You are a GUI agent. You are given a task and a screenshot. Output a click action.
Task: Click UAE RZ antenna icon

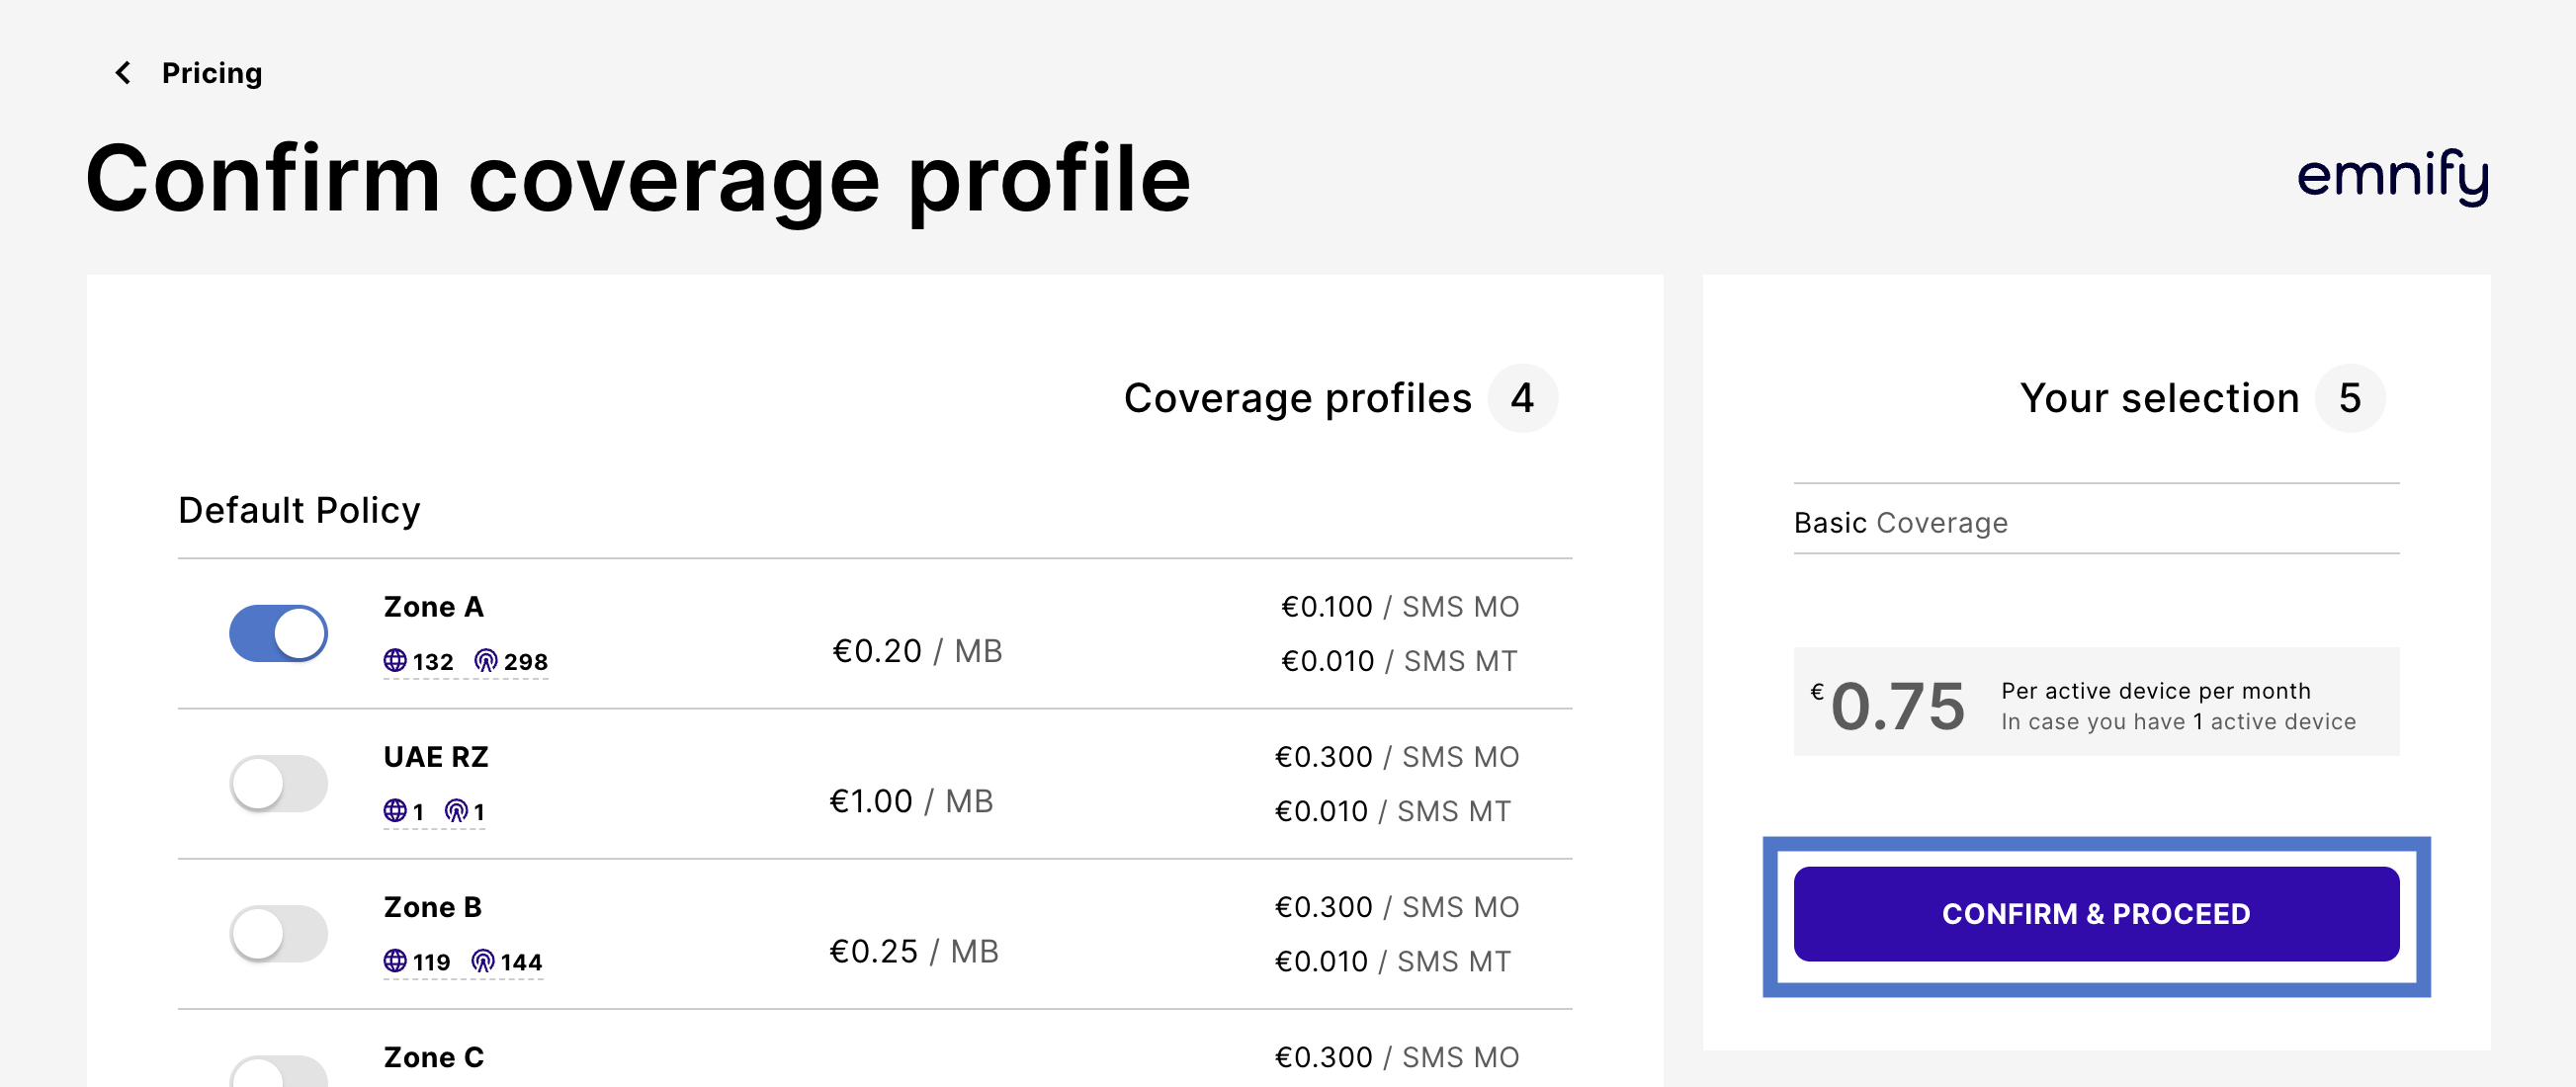pos(456,811)
